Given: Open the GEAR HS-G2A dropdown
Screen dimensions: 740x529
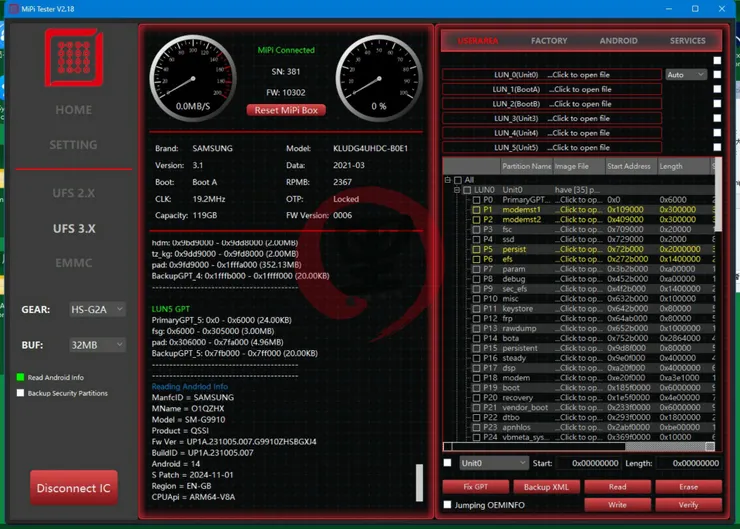Looking at the screenshot, I should point(97,310).
